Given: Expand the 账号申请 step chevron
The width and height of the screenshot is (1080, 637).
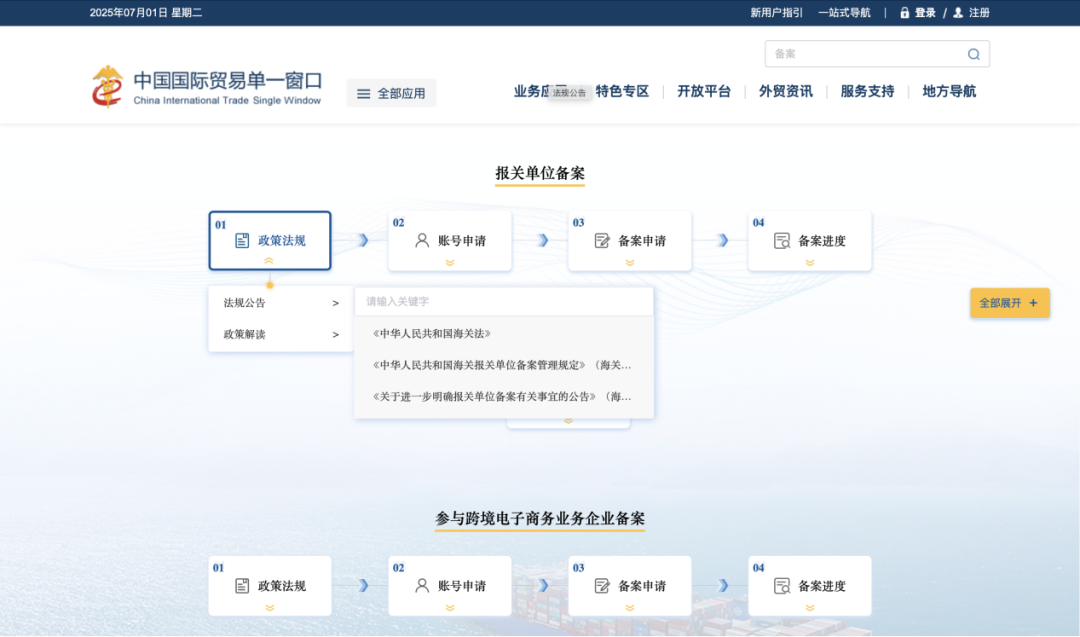Looking at the screenshot, I should [449, 263].
